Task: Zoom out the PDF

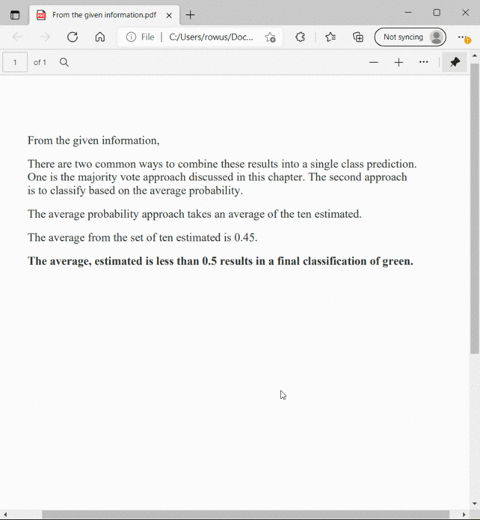Action: (374, 62)
